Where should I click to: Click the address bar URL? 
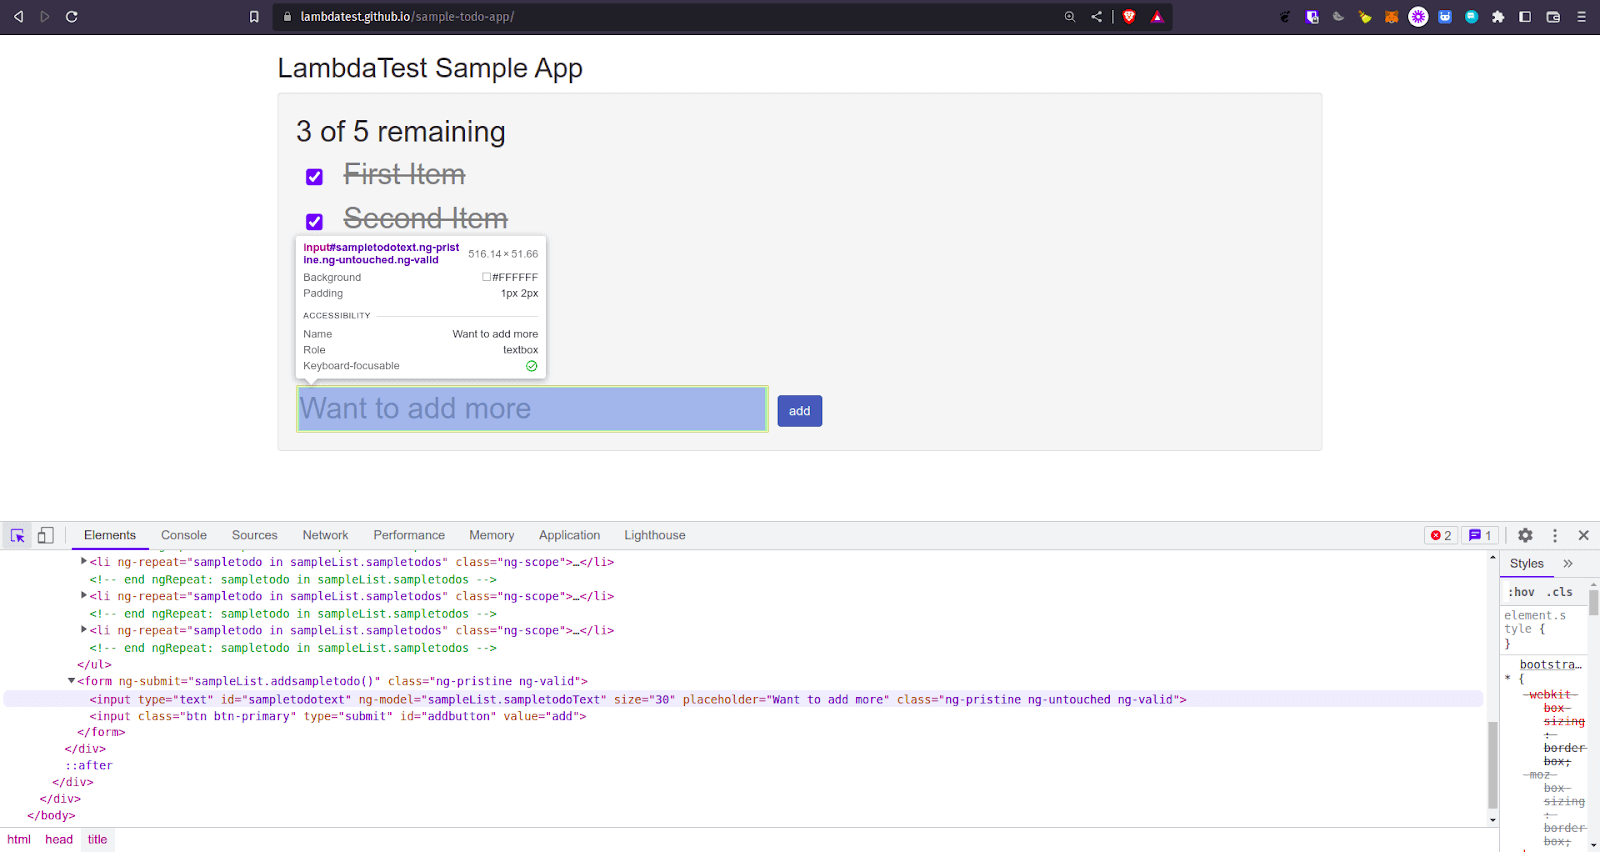click(x=407, y=17)
